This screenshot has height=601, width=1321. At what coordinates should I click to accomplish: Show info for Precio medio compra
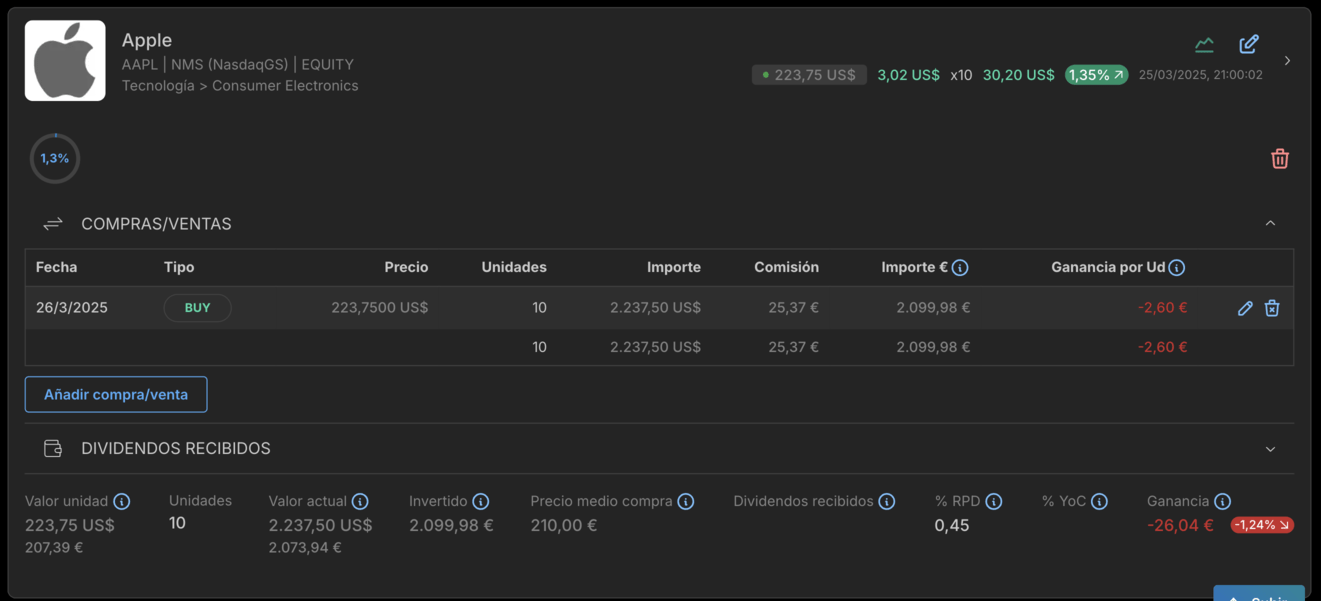686,501
